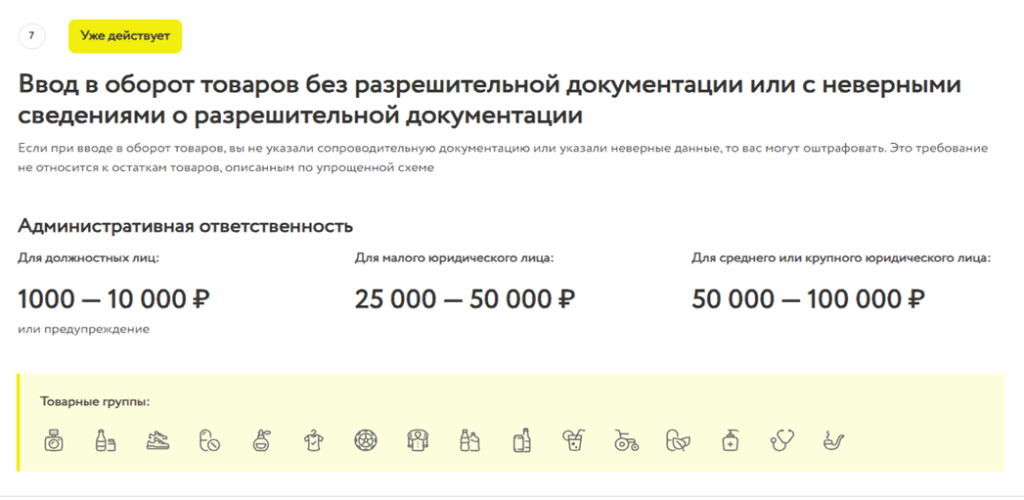1024x500 pixels.
Task: Select the shirt on hanger icon
Action: 313,440
